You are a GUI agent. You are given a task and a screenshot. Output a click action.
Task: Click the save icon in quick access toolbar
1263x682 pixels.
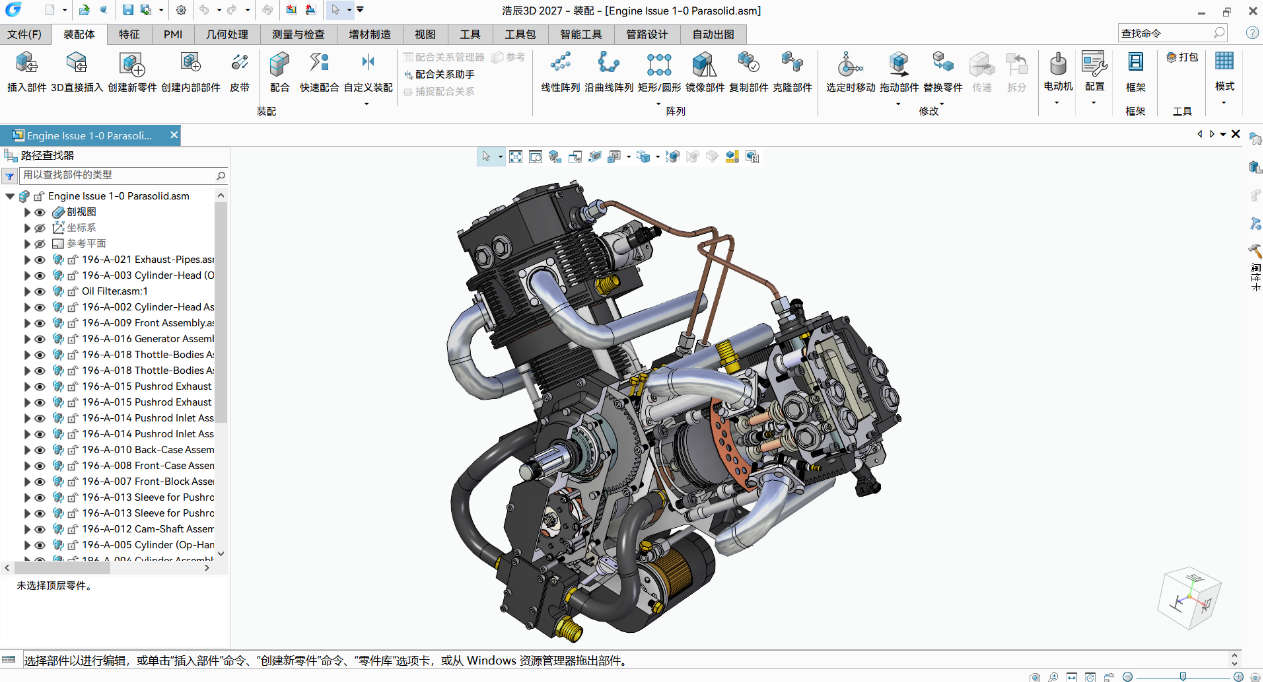coord(128,10)
